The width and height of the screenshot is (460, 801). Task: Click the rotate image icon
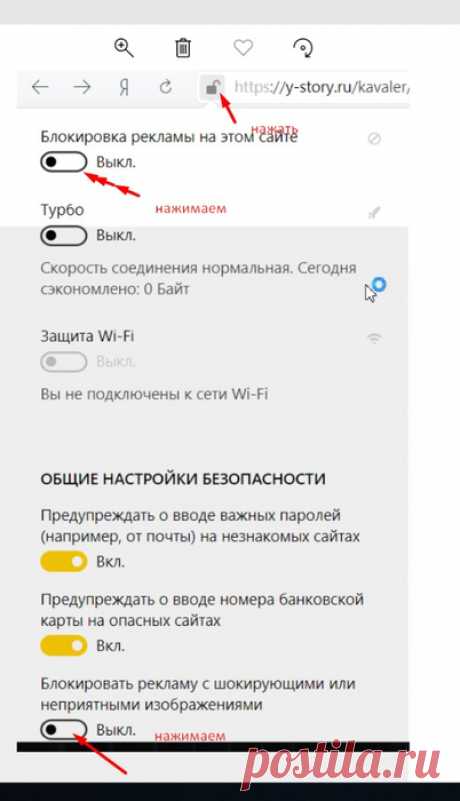[303, 48]
